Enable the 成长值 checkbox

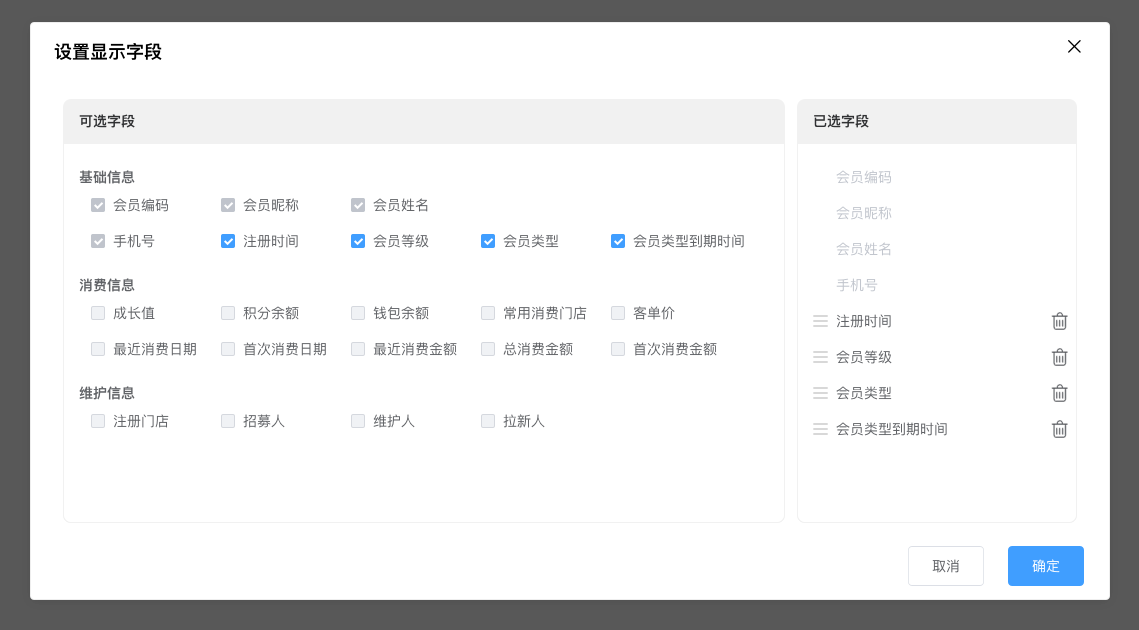(x=98, y=313)
